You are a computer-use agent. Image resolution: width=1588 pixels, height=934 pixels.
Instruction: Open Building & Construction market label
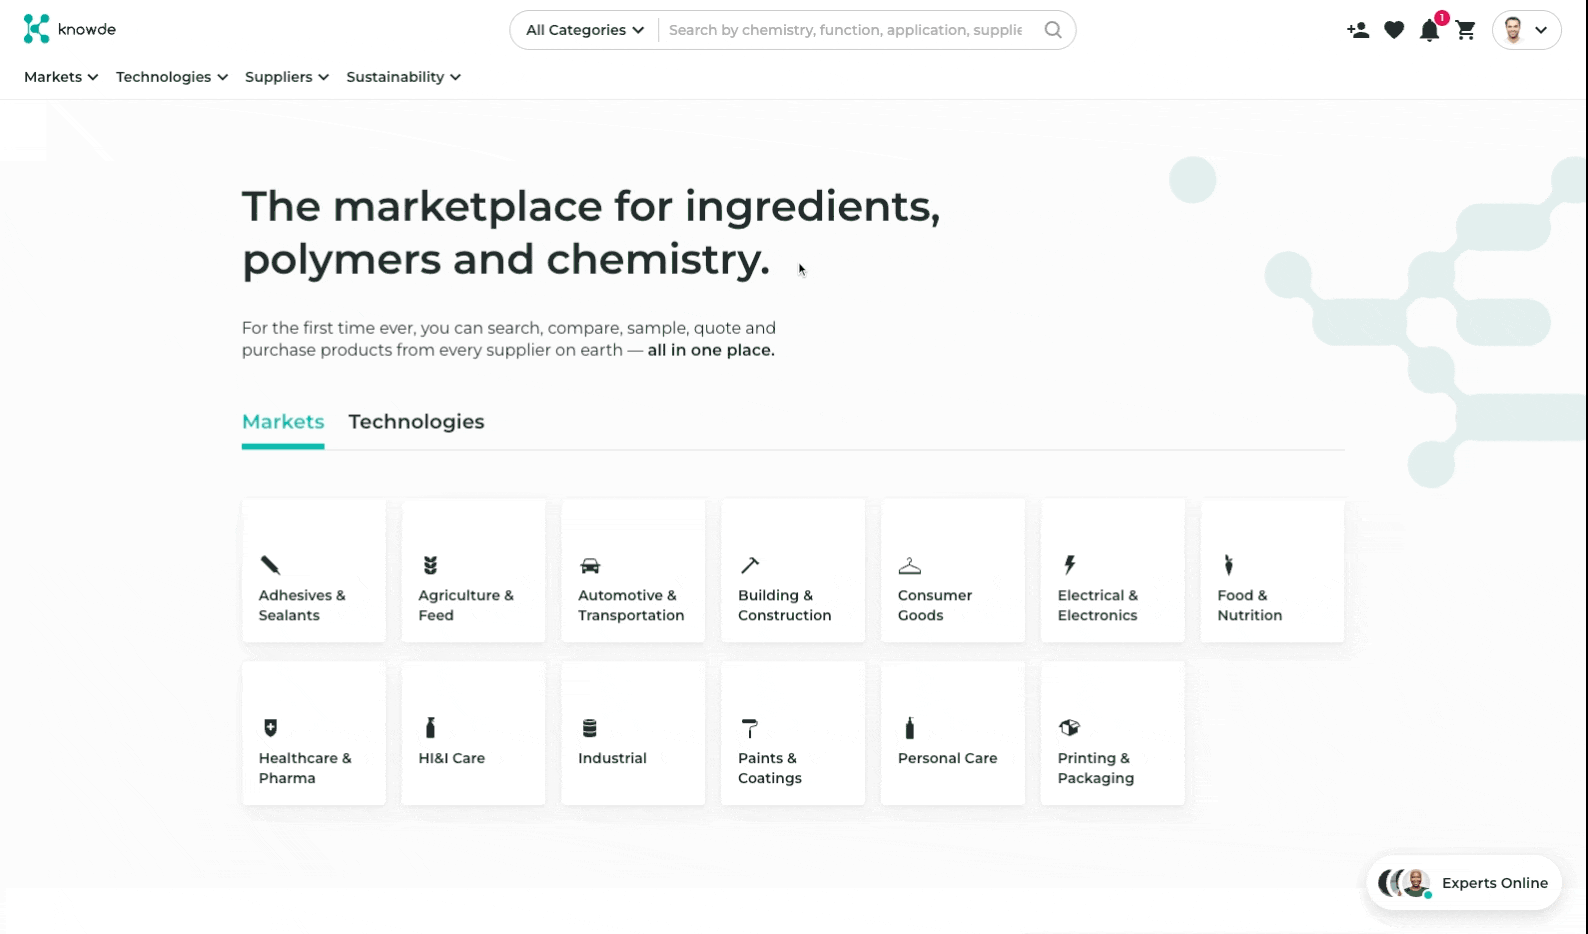tap(785, 605)
